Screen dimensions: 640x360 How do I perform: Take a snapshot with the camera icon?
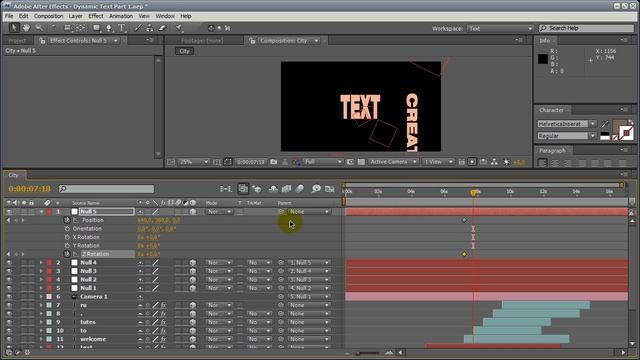click(x=273, y=162)
